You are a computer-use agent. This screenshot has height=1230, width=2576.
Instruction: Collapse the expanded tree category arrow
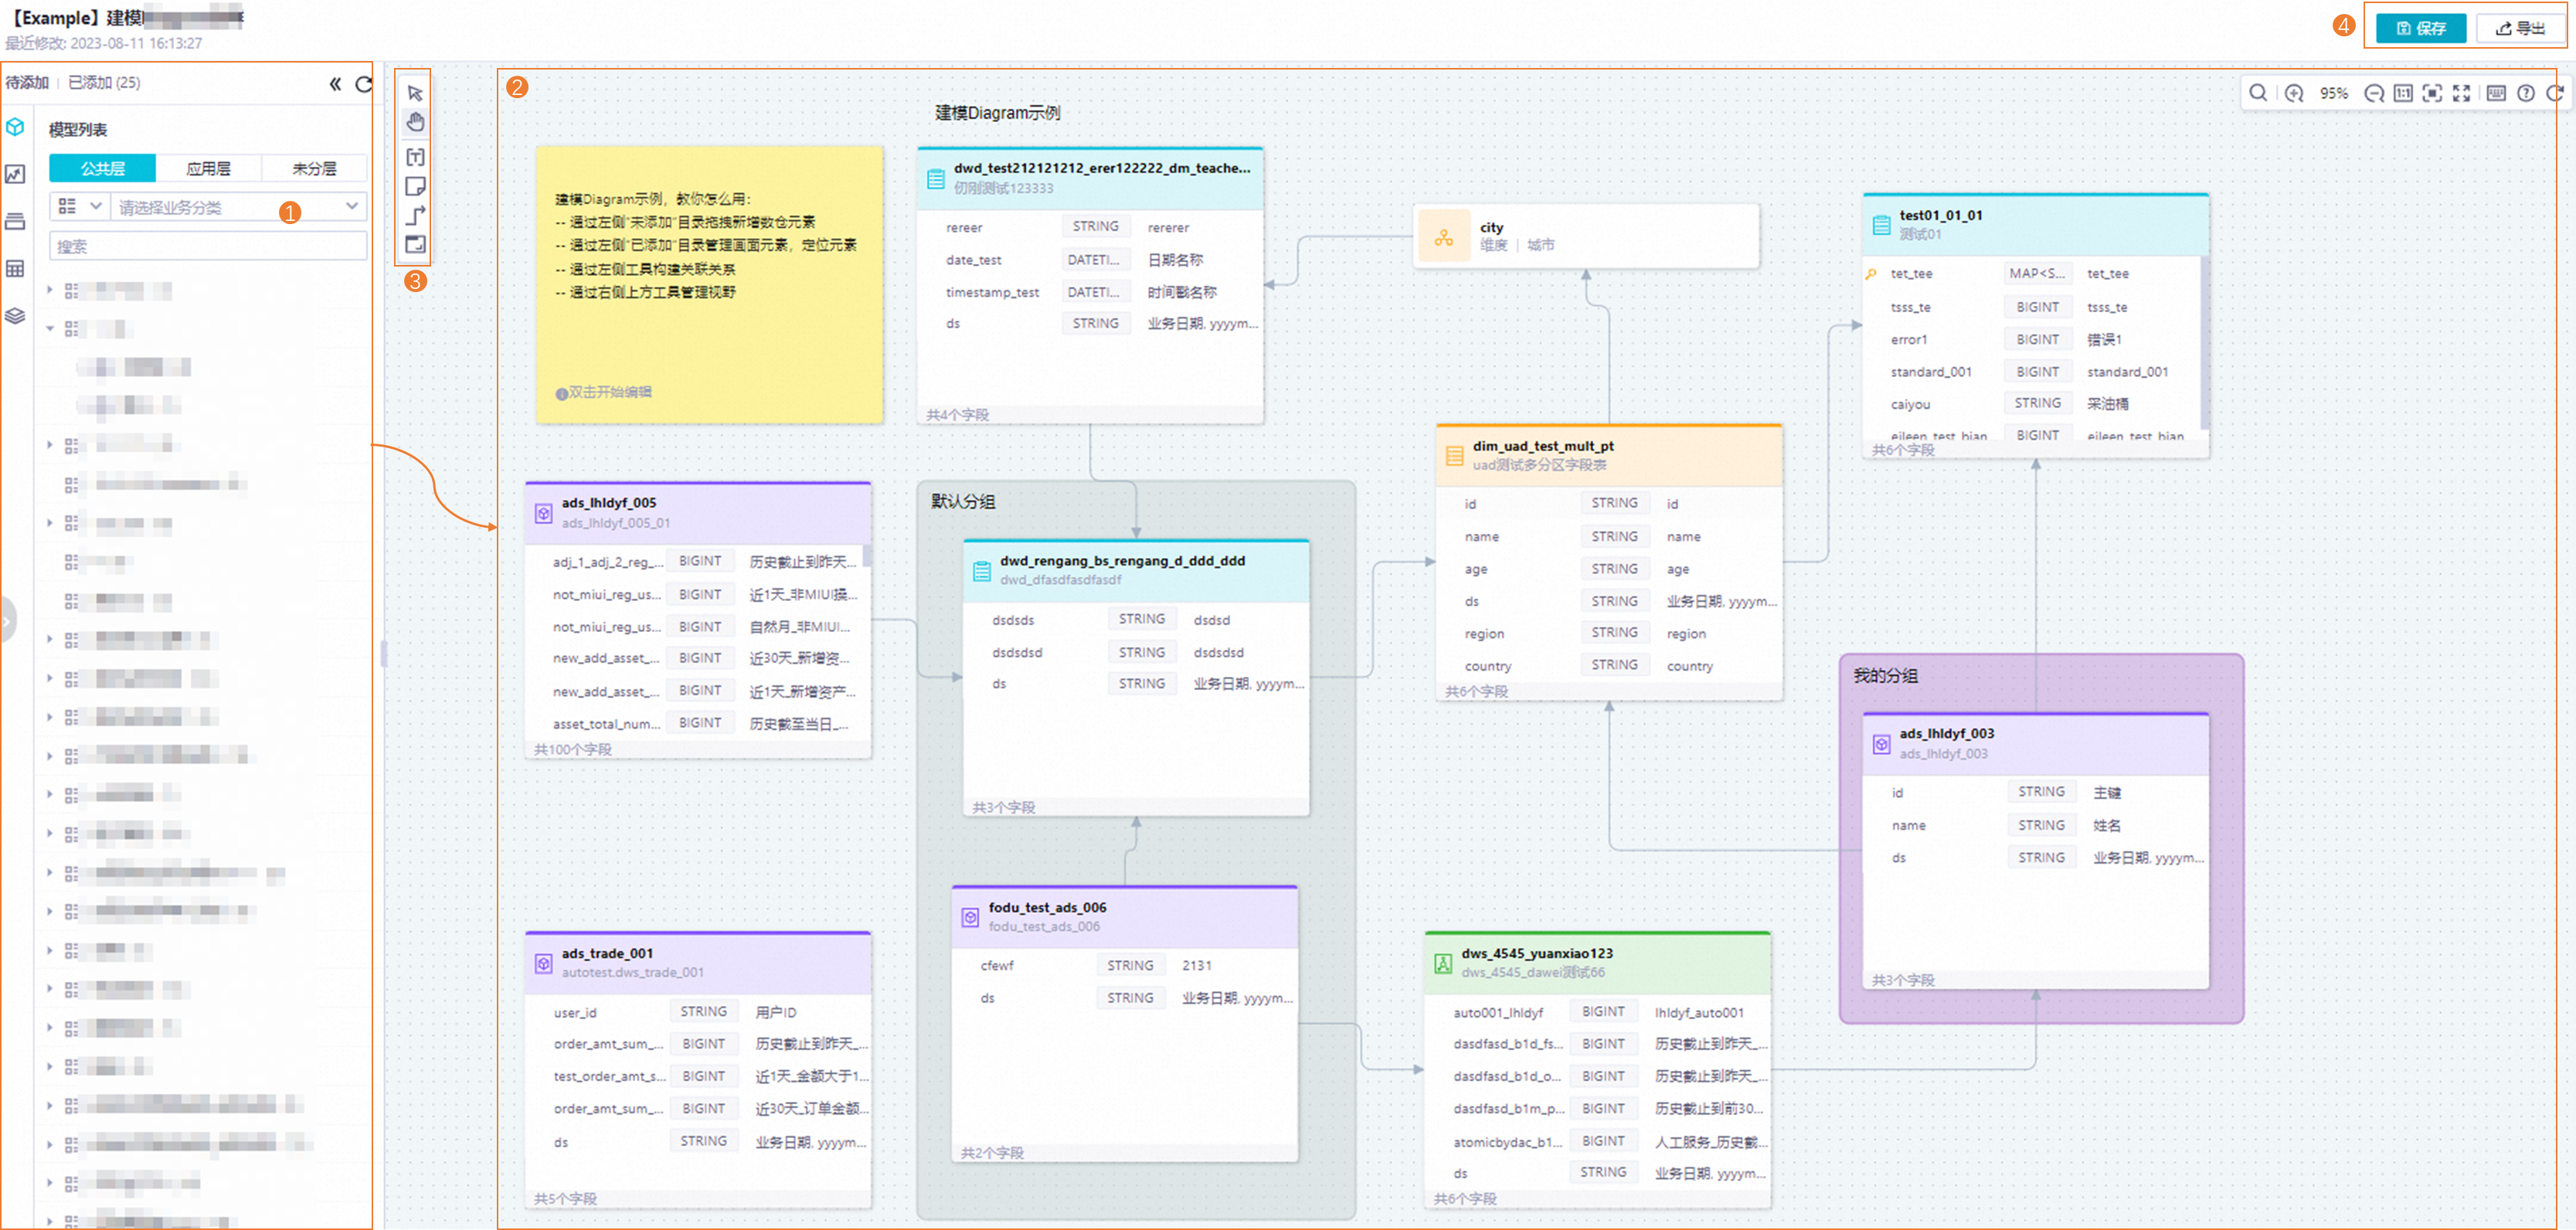point(50,328)
